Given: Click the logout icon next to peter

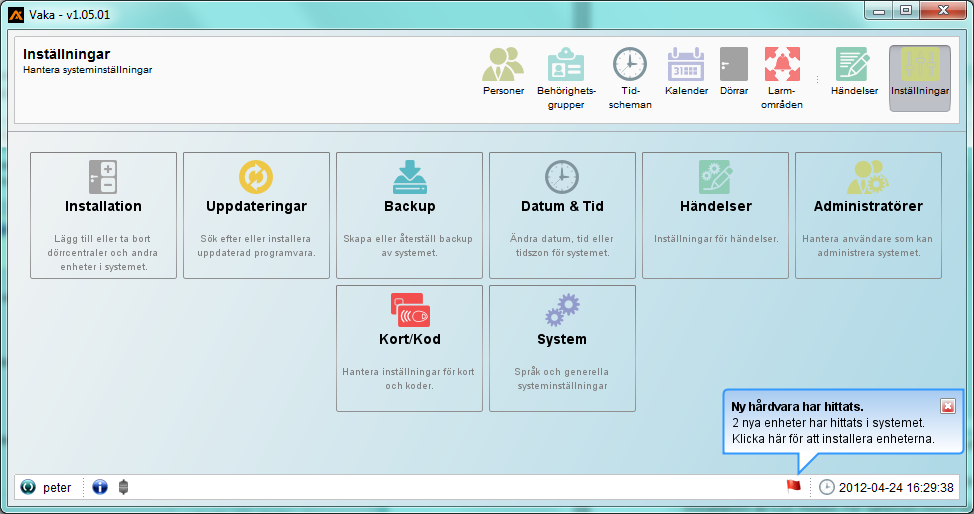Looking at the screenshot, I should coord(28,487).
